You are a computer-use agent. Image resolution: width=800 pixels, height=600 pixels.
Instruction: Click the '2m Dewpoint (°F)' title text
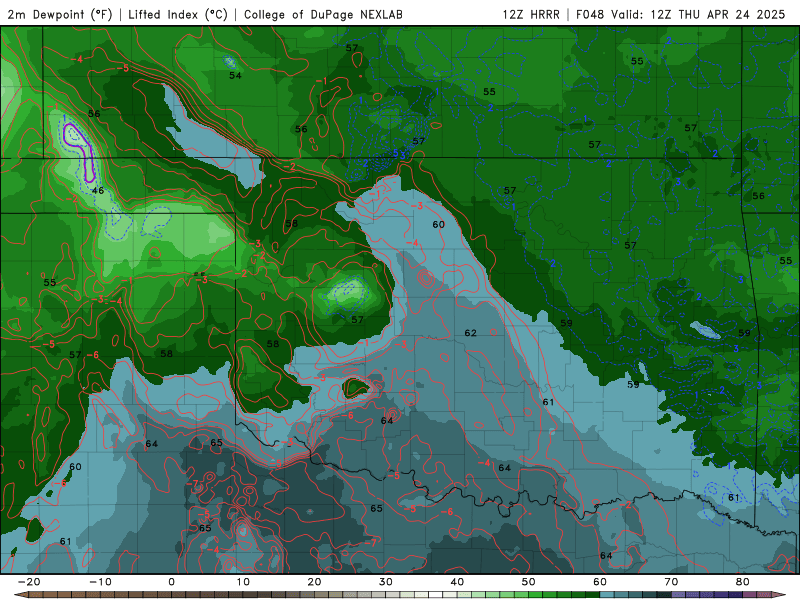click(60, 15)
